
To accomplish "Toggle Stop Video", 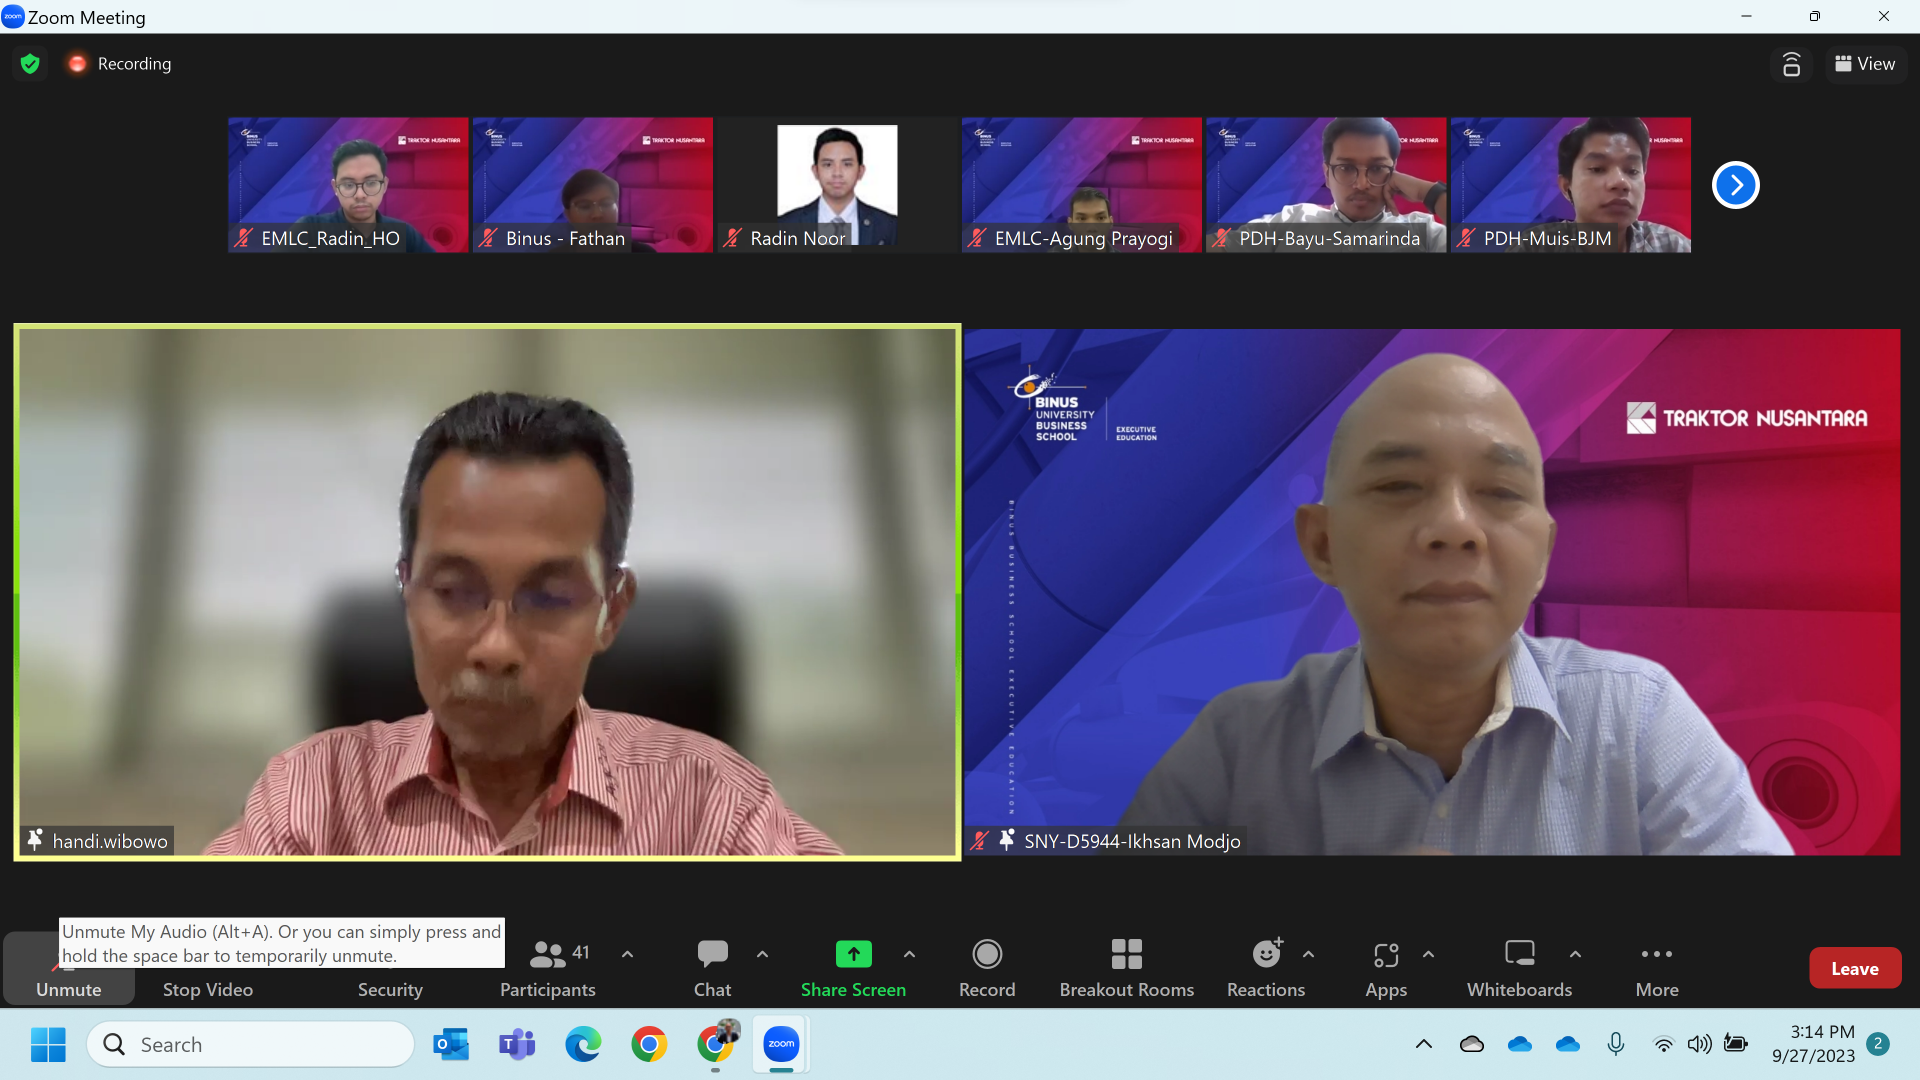I will [208, 985].
